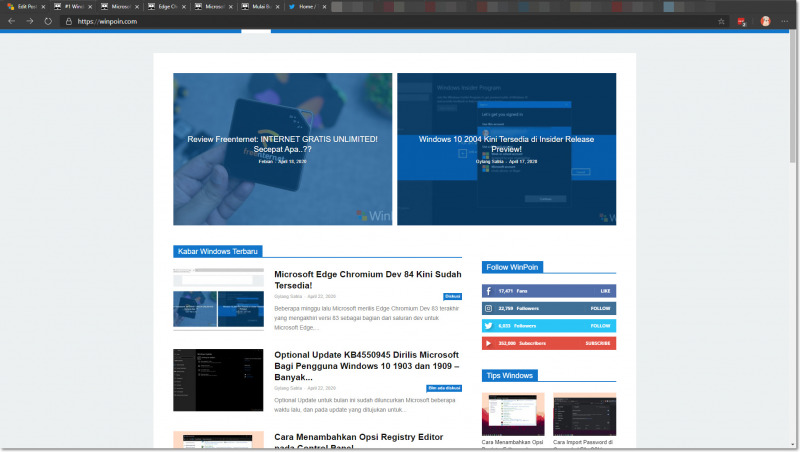The image size is (800, 452).
Task: Open Cara Import Password tip thumbnail
Action: [x=585, y=414]
